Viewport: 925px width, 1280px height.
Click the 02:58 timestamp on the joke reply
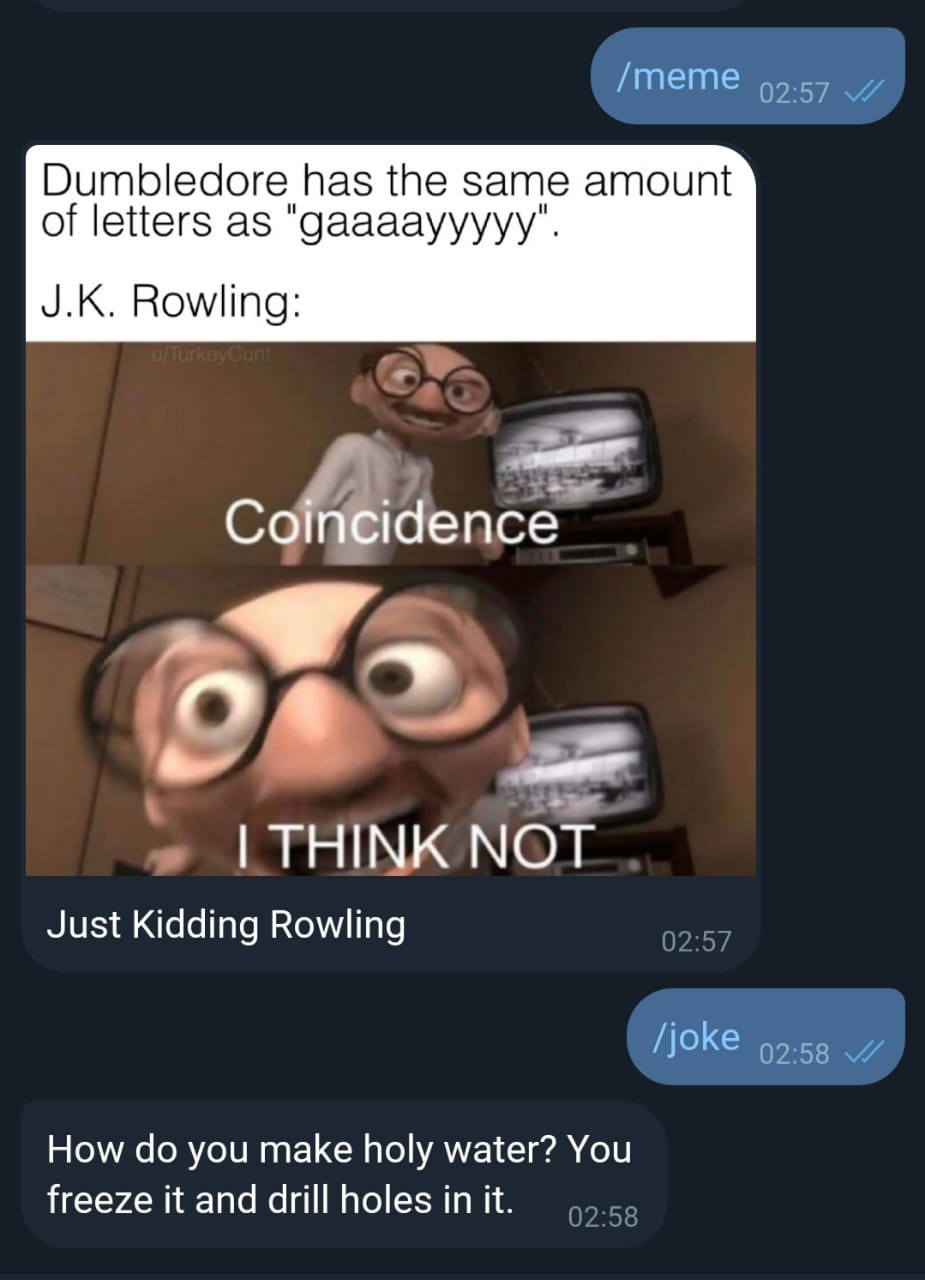(602, 1216)
